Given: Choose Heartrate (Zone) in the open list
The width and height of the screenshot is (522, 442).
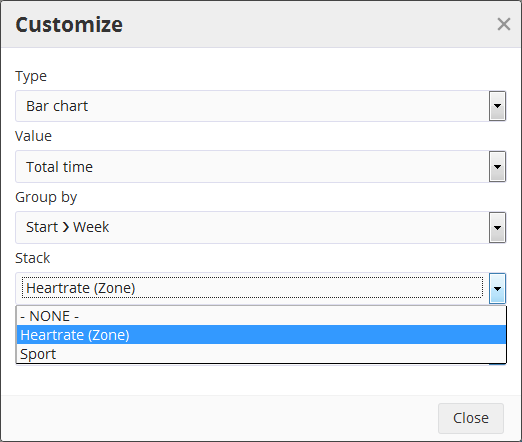Looking at the screenshot, I should [261, 335].
